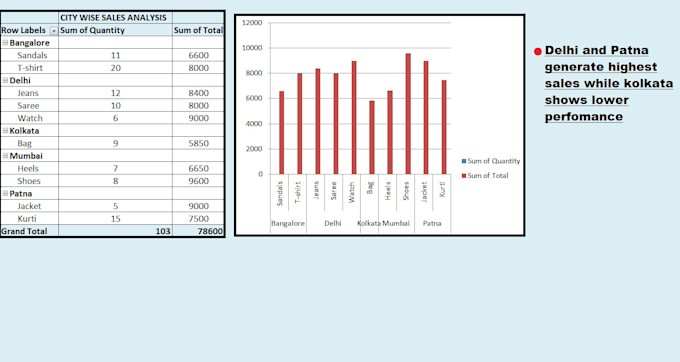Click the Patna axis category label
Viewport: 680px width, 362px height.
432,223
